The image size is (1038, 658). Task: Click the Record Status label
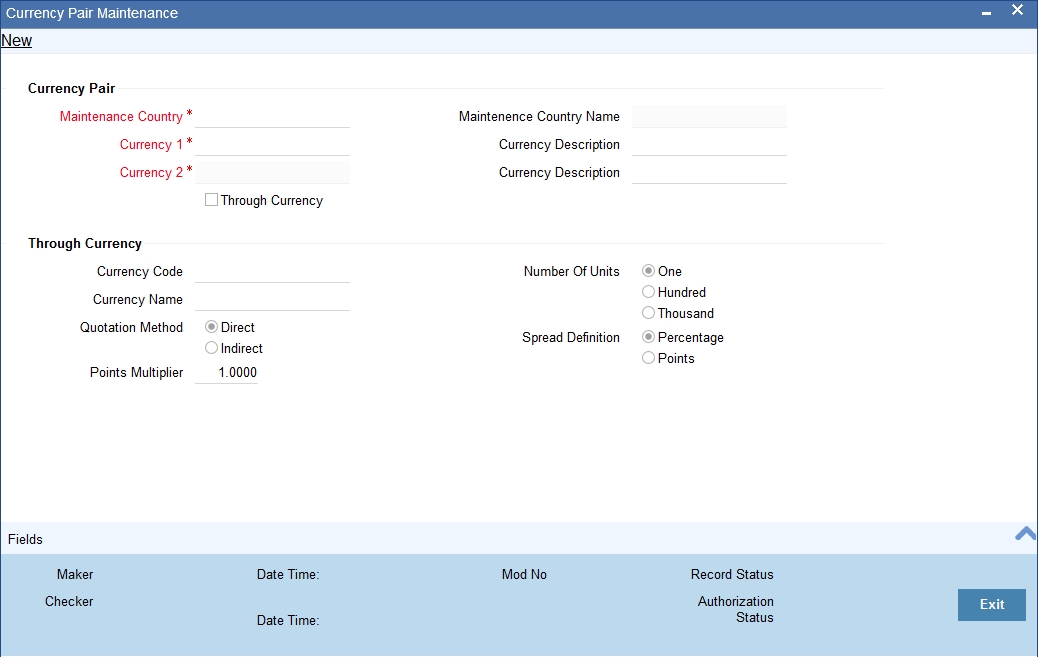(732, 575)
